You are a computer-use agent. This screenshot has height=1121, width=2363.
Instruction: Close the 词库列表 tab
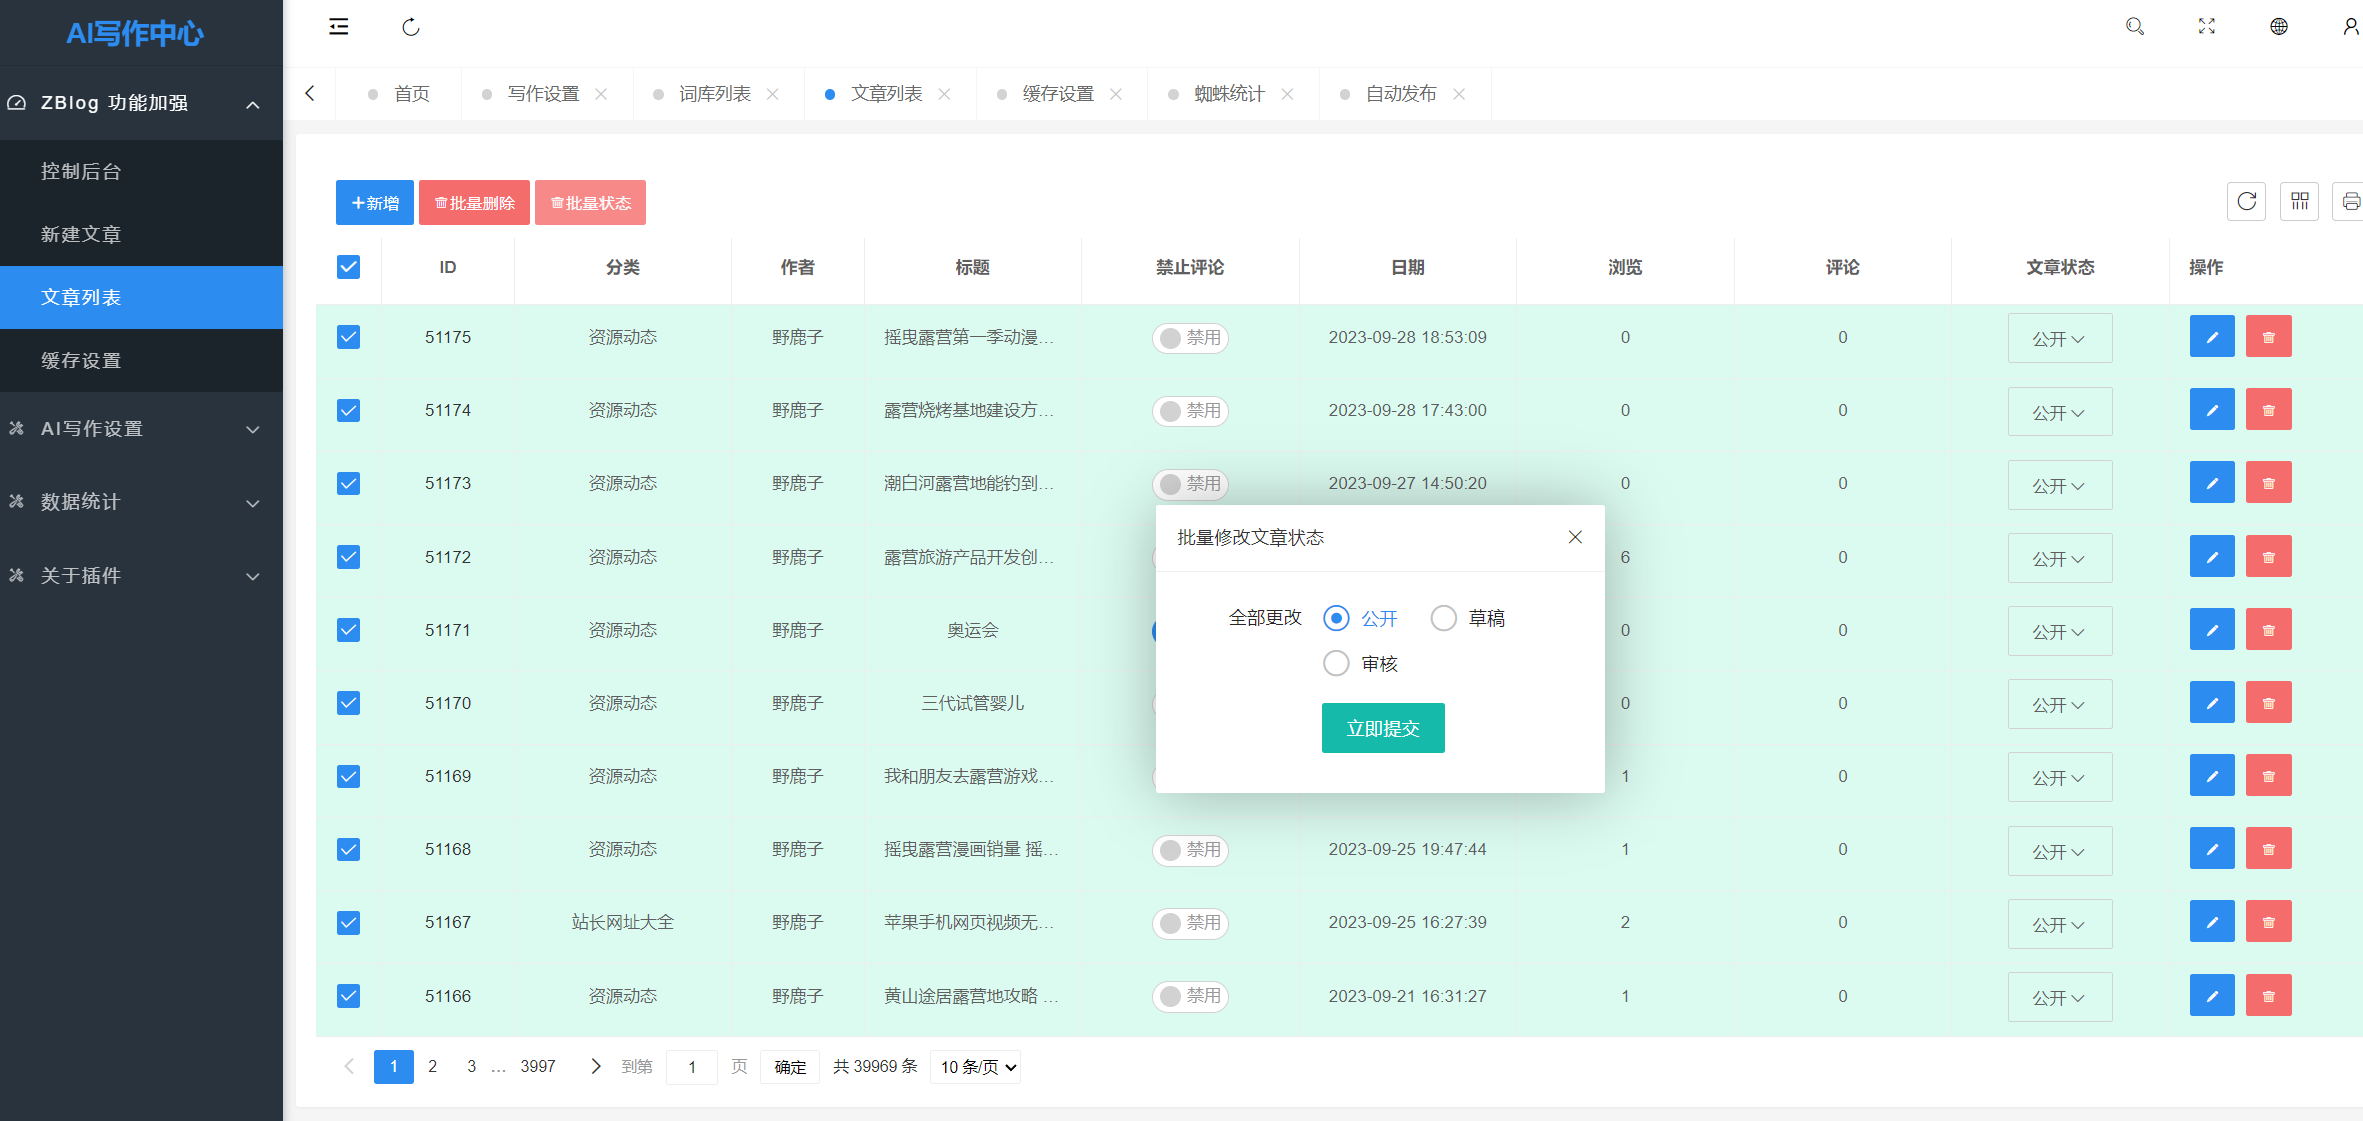pyautogui.click(x=773, y=94)
